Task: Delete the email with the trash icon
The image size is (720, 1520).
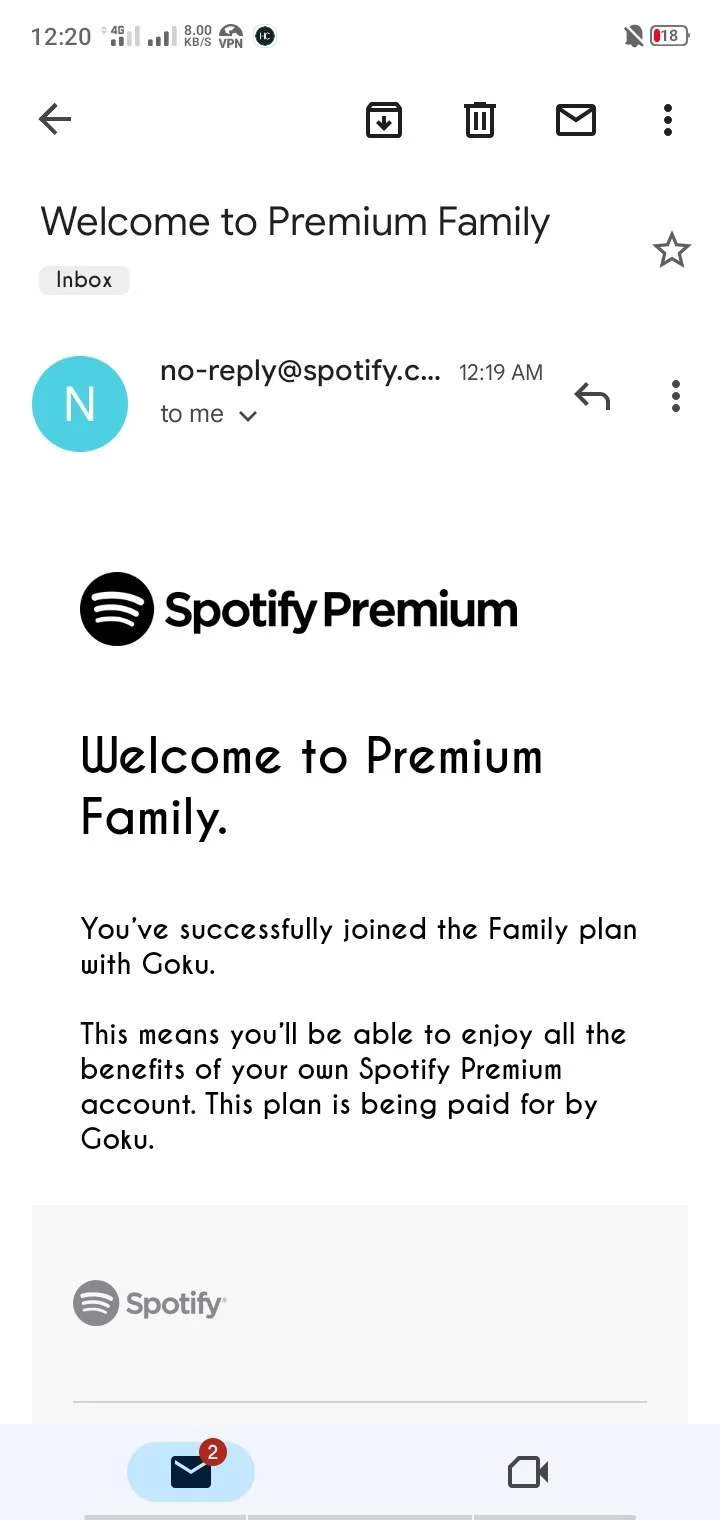Action: [x=480, y=120]
